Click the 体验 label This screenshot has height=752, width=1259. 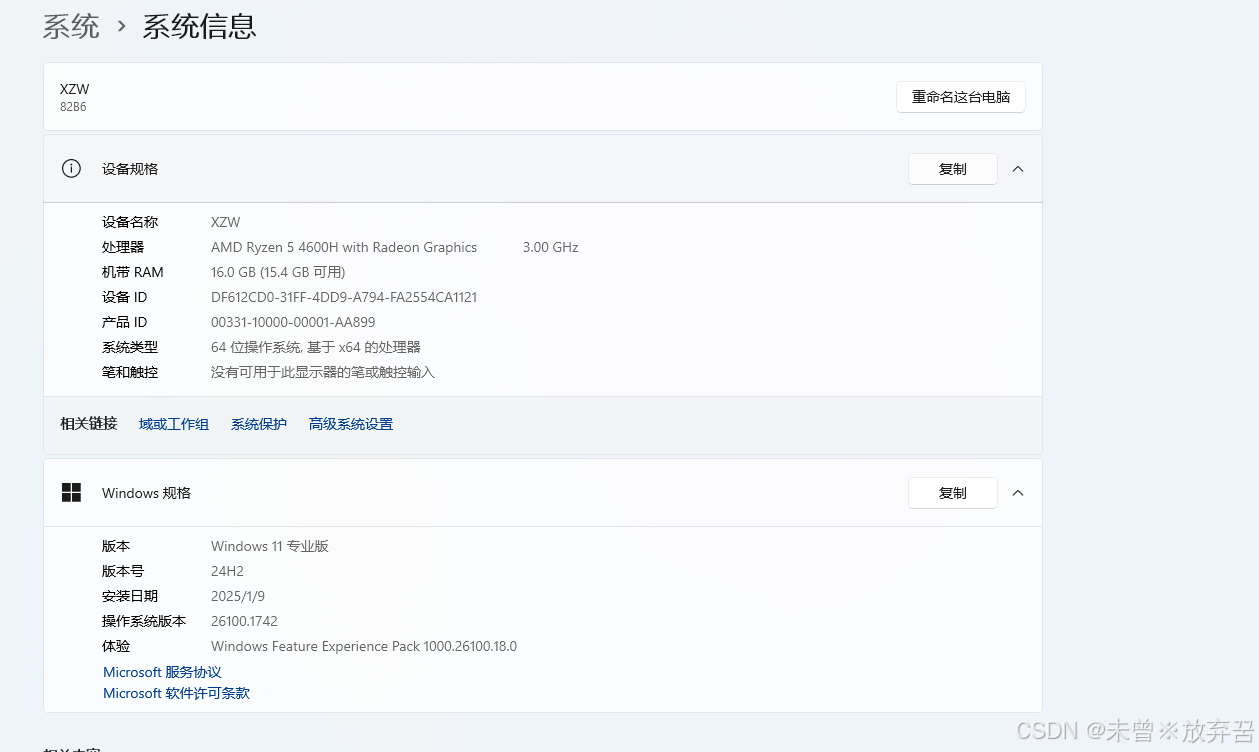[116, 646]
